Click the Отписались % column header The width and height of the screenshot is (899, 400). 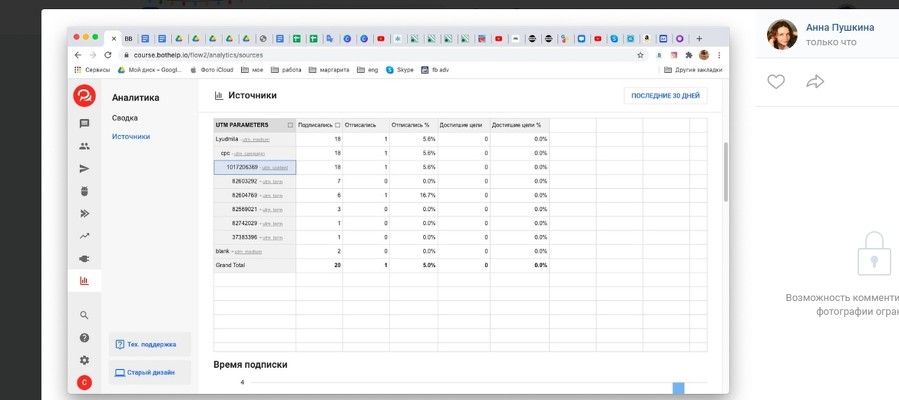(411, 125)
